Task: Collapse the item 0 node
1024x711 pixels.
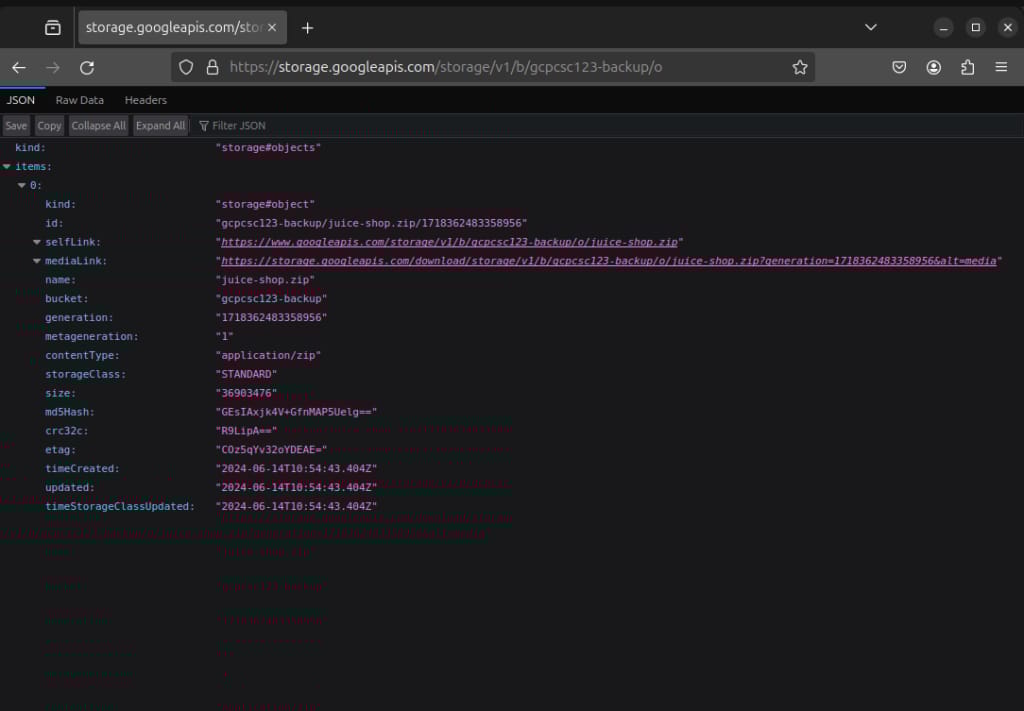Action: click(22, 185)
